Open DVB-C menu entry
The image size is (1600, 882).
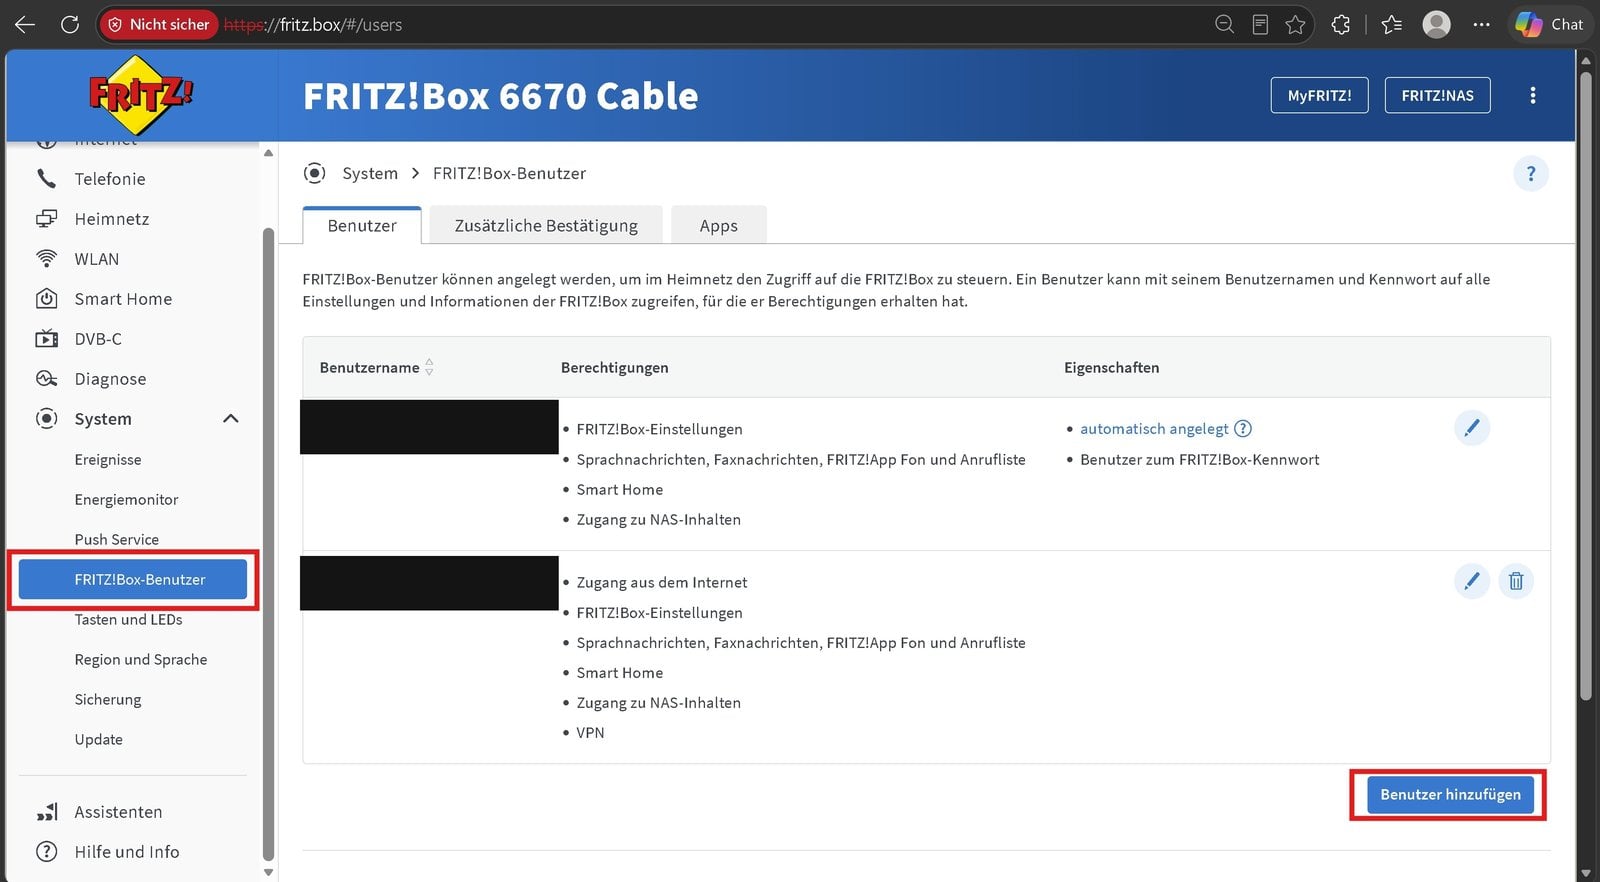pyautogui.click(x=98, y=339)
